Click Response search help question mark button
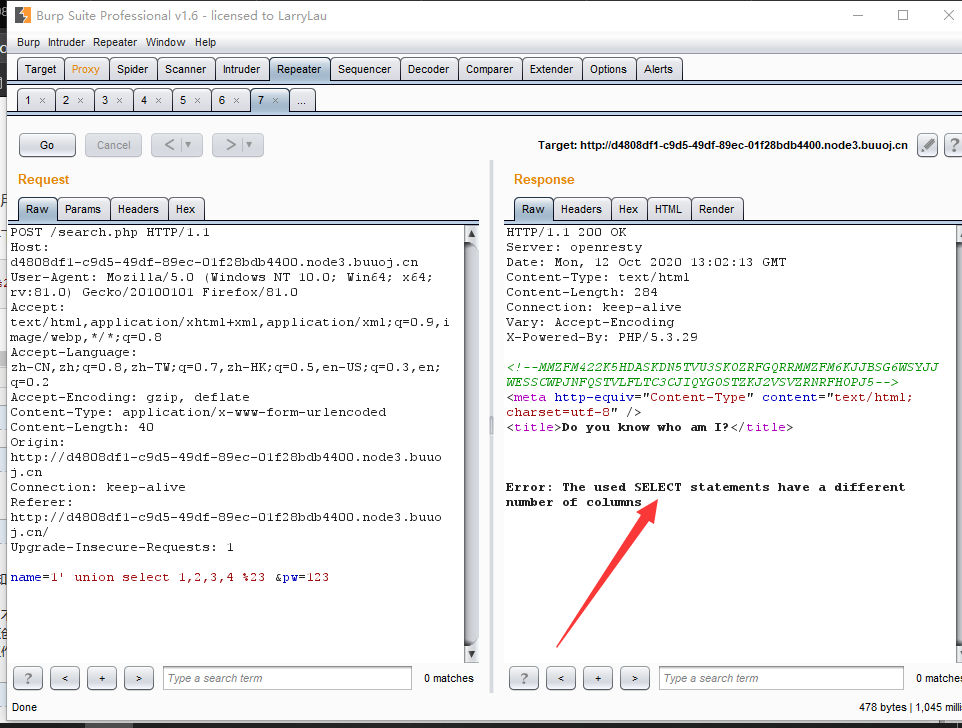 pos(524,678)
